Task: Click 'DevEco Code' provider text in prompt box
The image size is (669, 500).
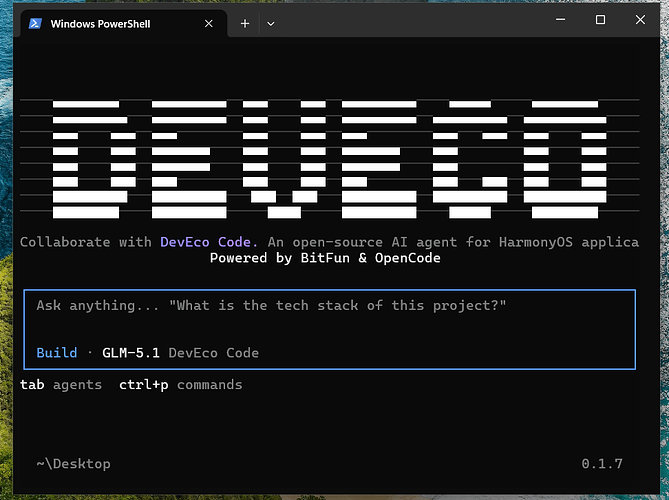Action: click(x=213, y=353)
